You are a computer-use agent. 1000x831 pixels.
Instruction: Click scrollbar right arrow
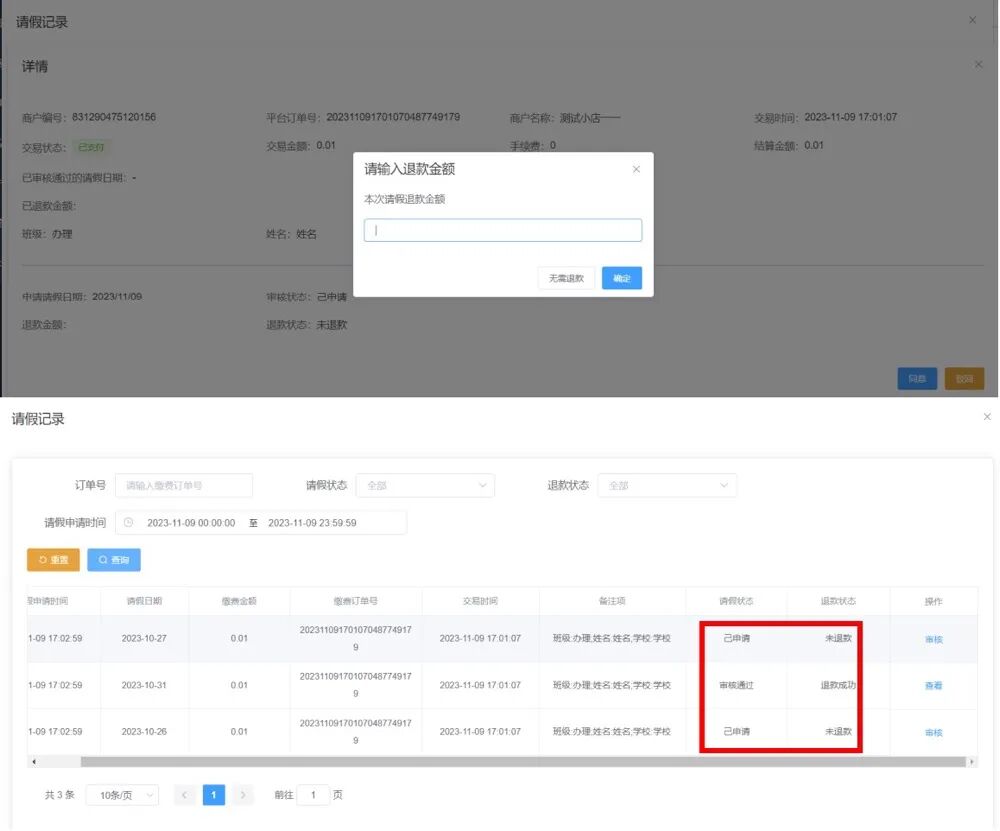[x=971, y=761]
